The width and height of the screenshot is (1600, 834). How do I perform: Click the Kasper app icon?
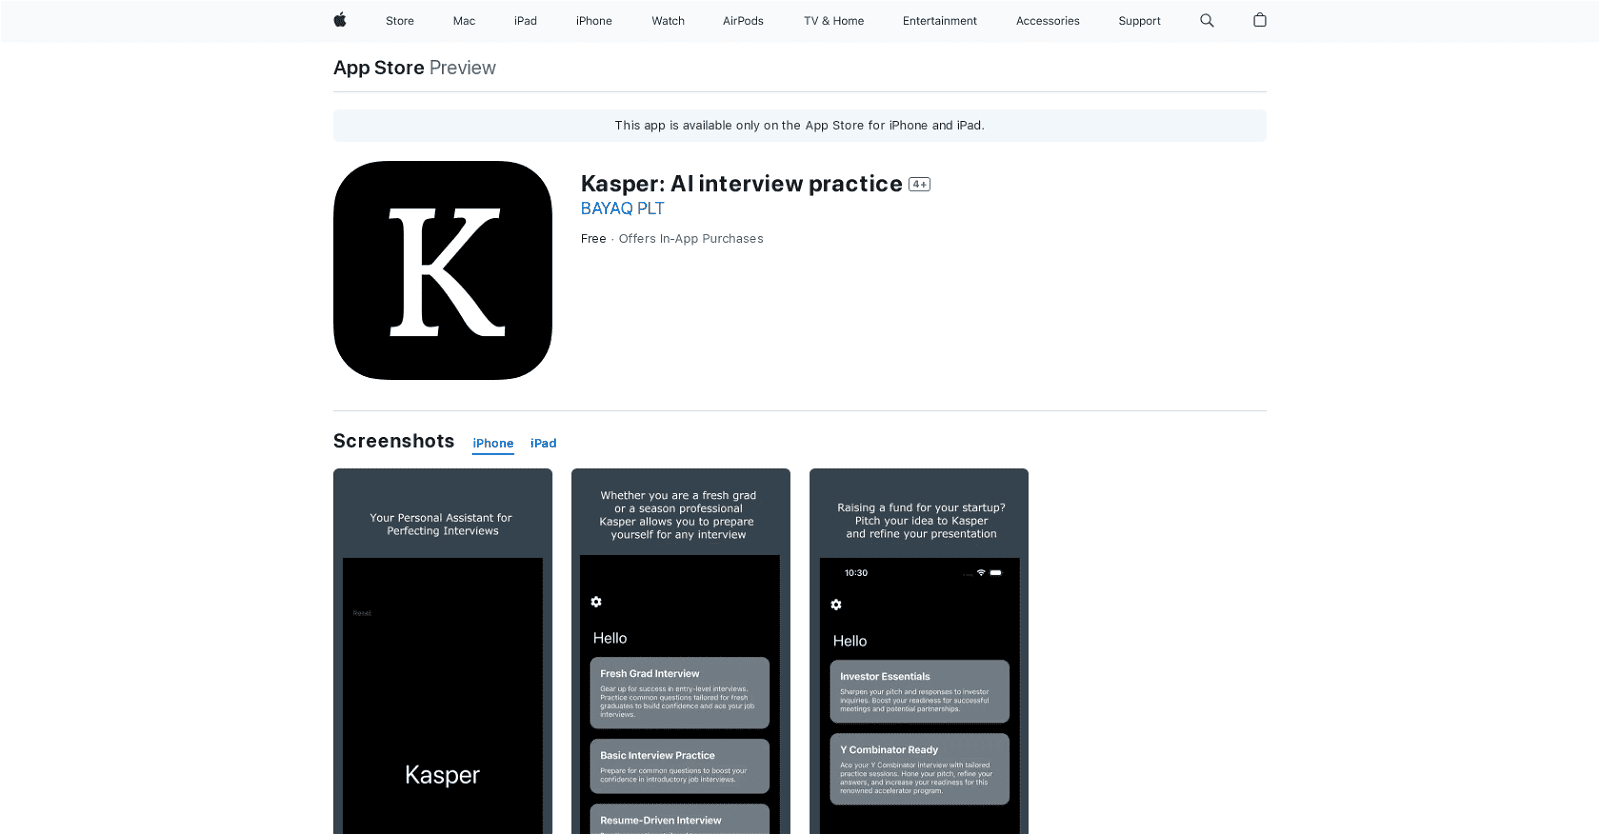point(443,270)
